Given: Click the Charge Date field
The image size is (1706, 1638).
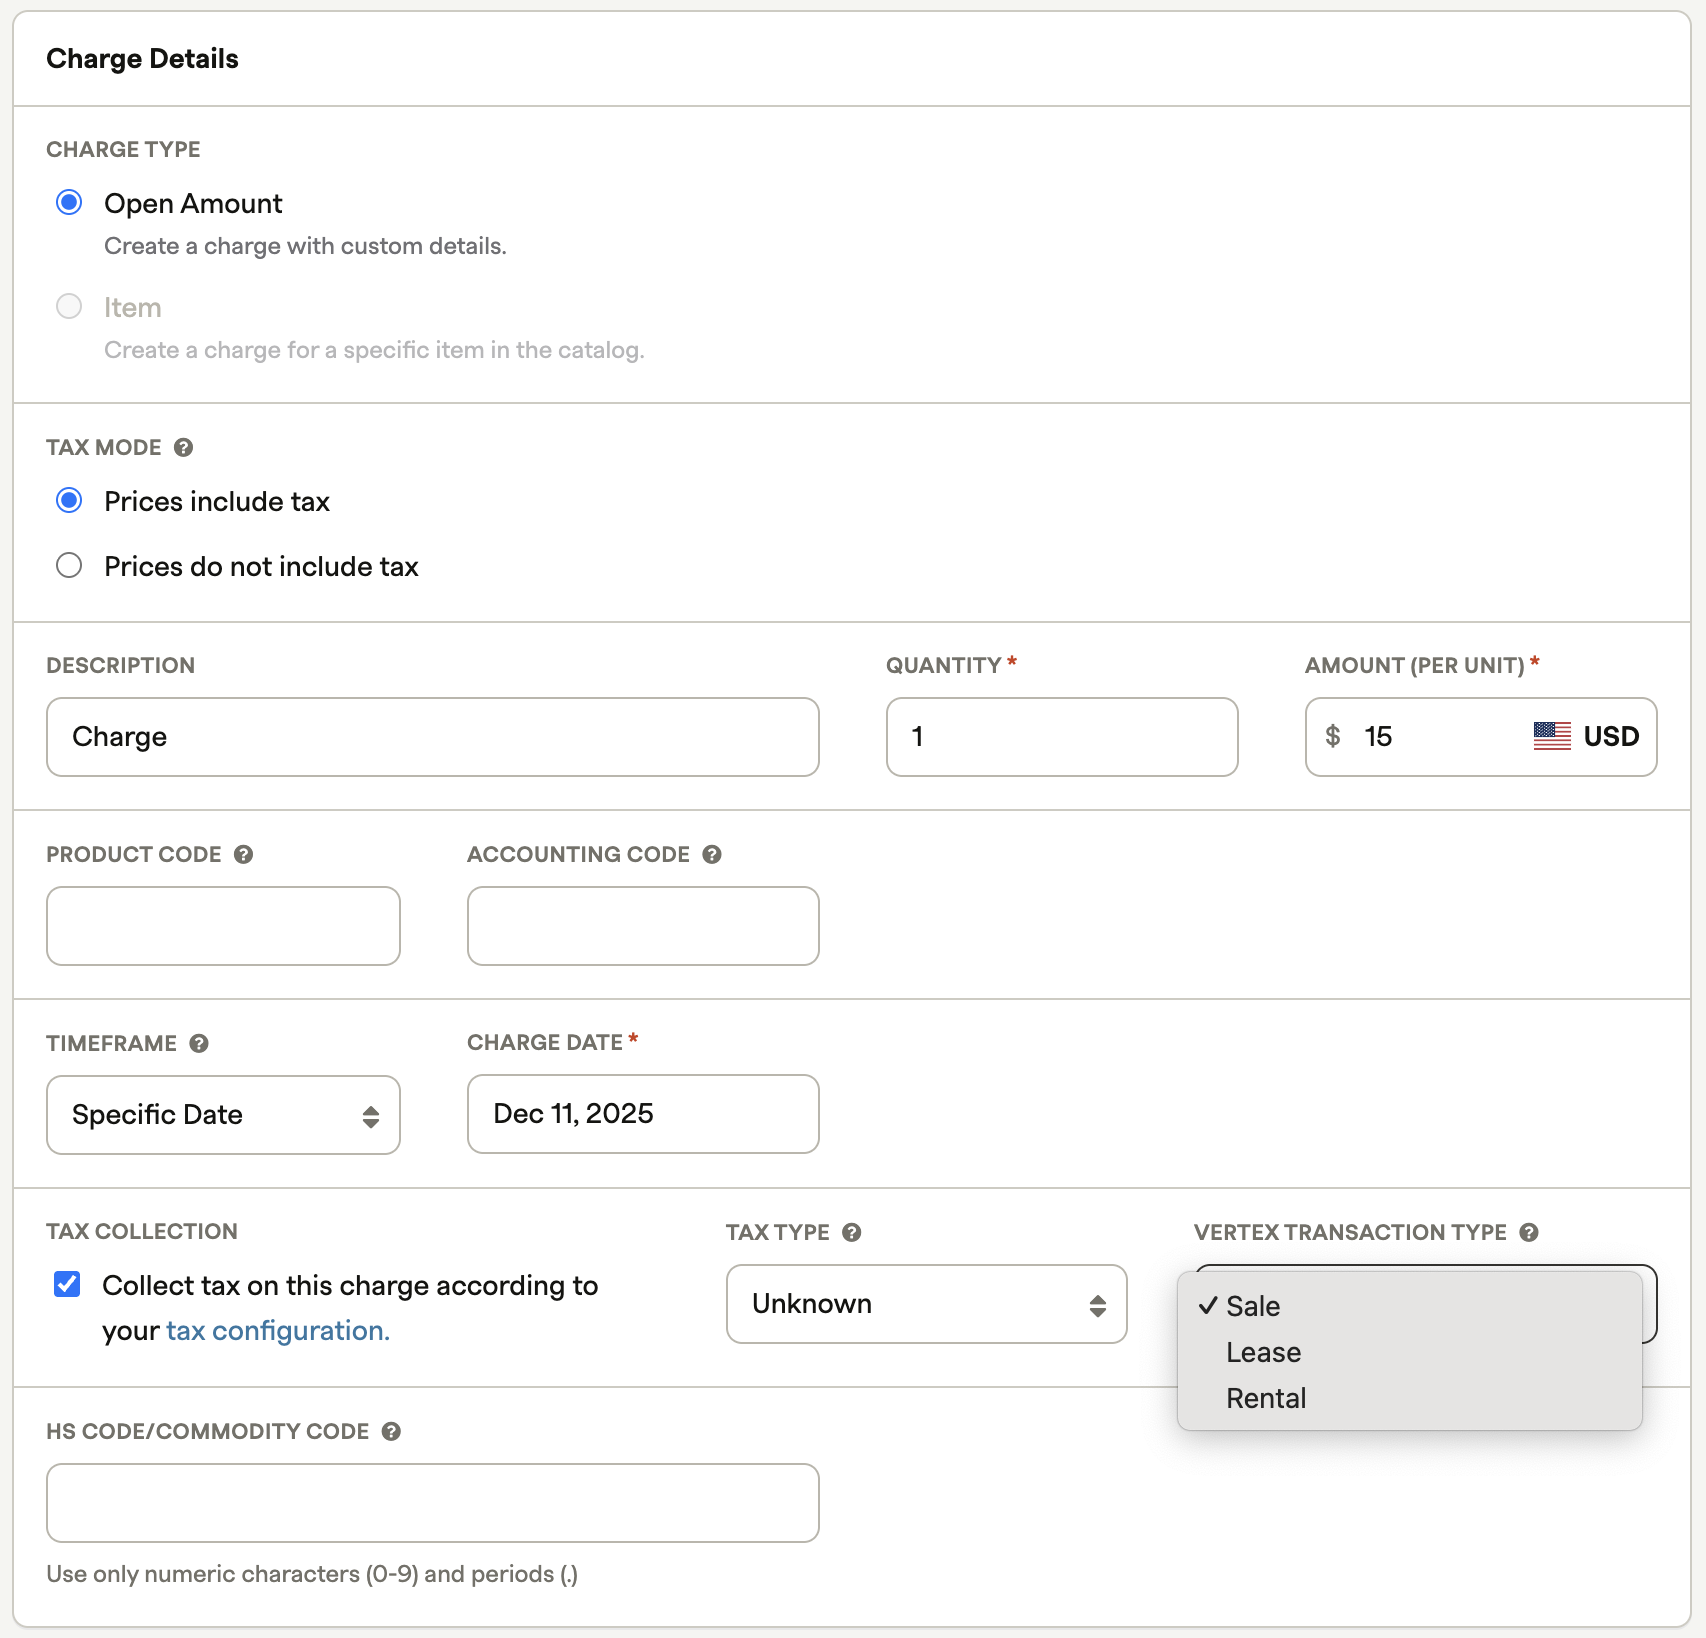Looking at the screenshot, I should (x=642, y=1114).
